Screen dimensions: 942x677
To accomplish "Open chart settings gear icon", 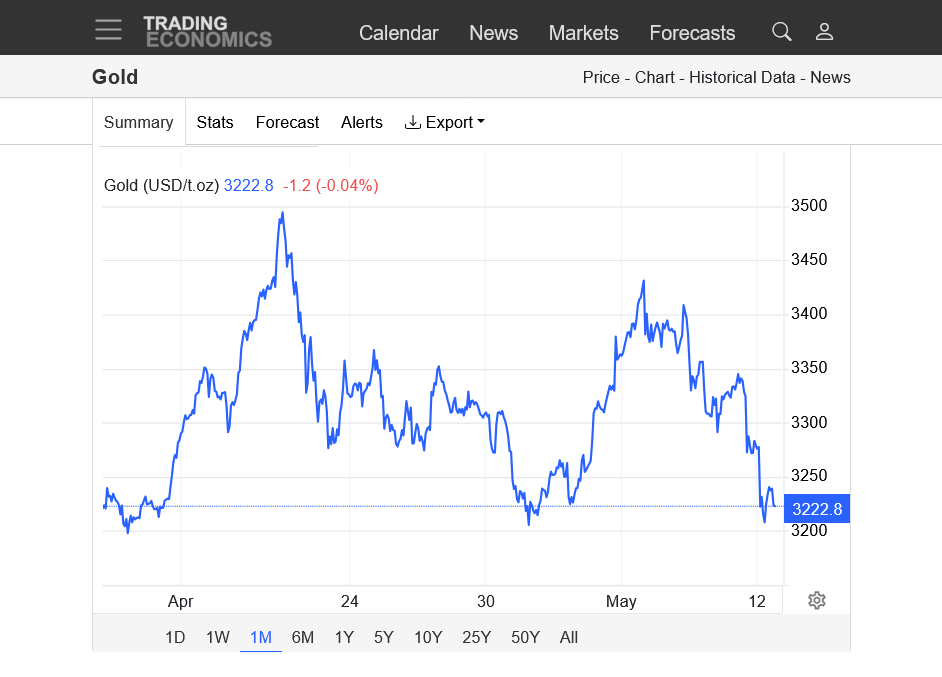I will [816, 600].
